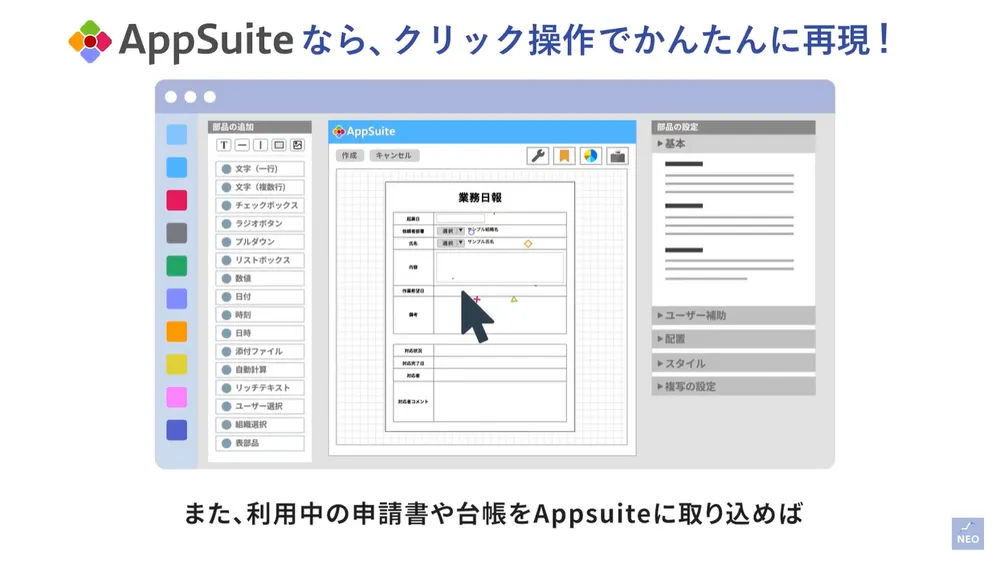Select the text label "T" part icon
The height and width of the screenshot is (561, 1000).
tap(224, 145)
